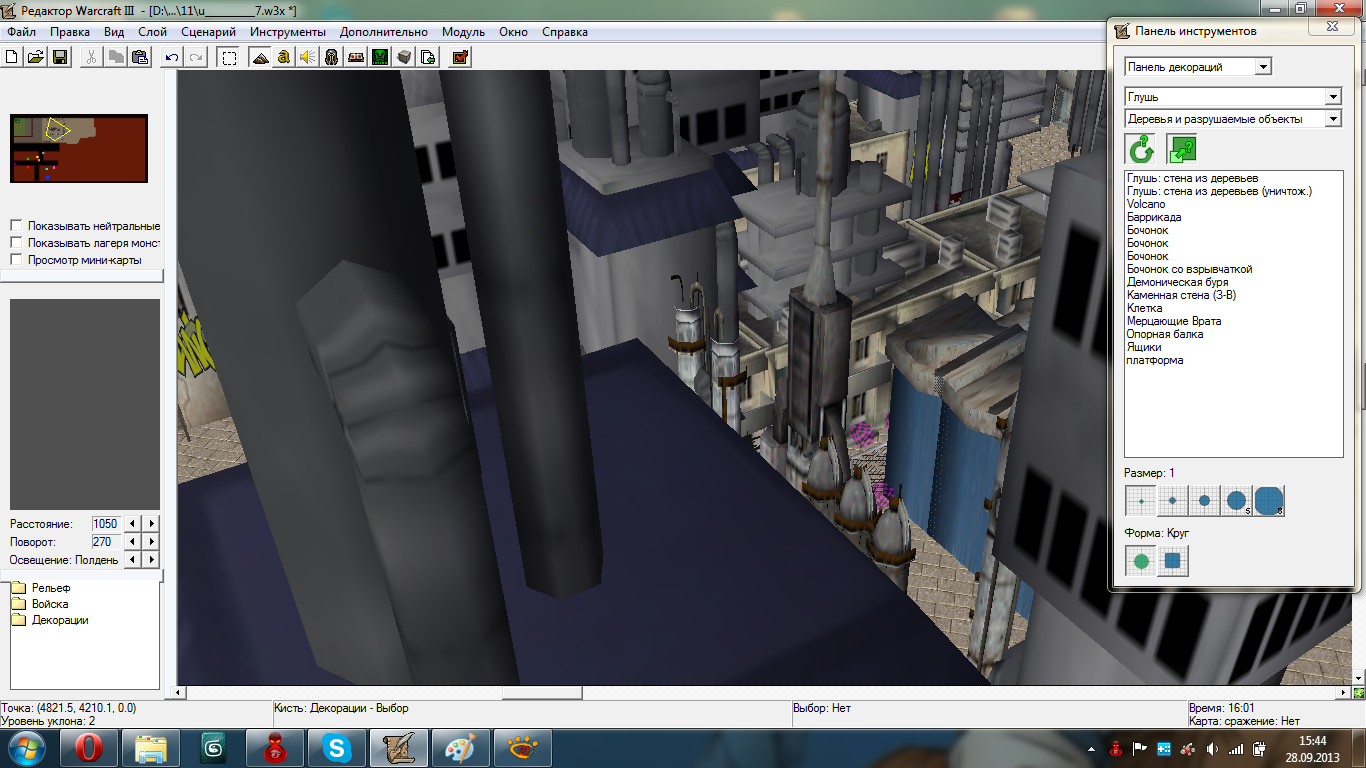1366x768 pixels.
Task: Select the smallest brush size 1
Action: 1140,500
